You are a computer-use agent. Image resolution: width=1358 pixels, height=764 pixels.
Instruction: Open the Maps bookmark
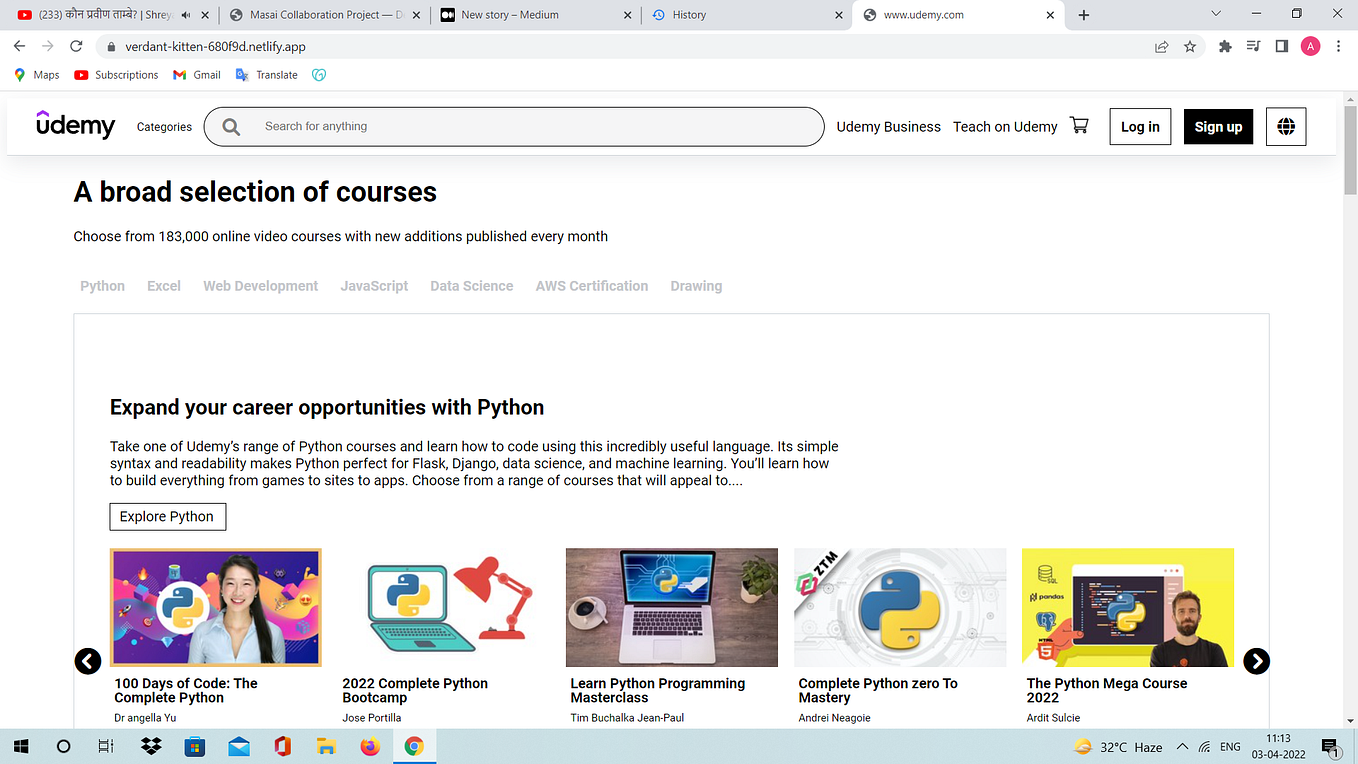coord(37,75)
